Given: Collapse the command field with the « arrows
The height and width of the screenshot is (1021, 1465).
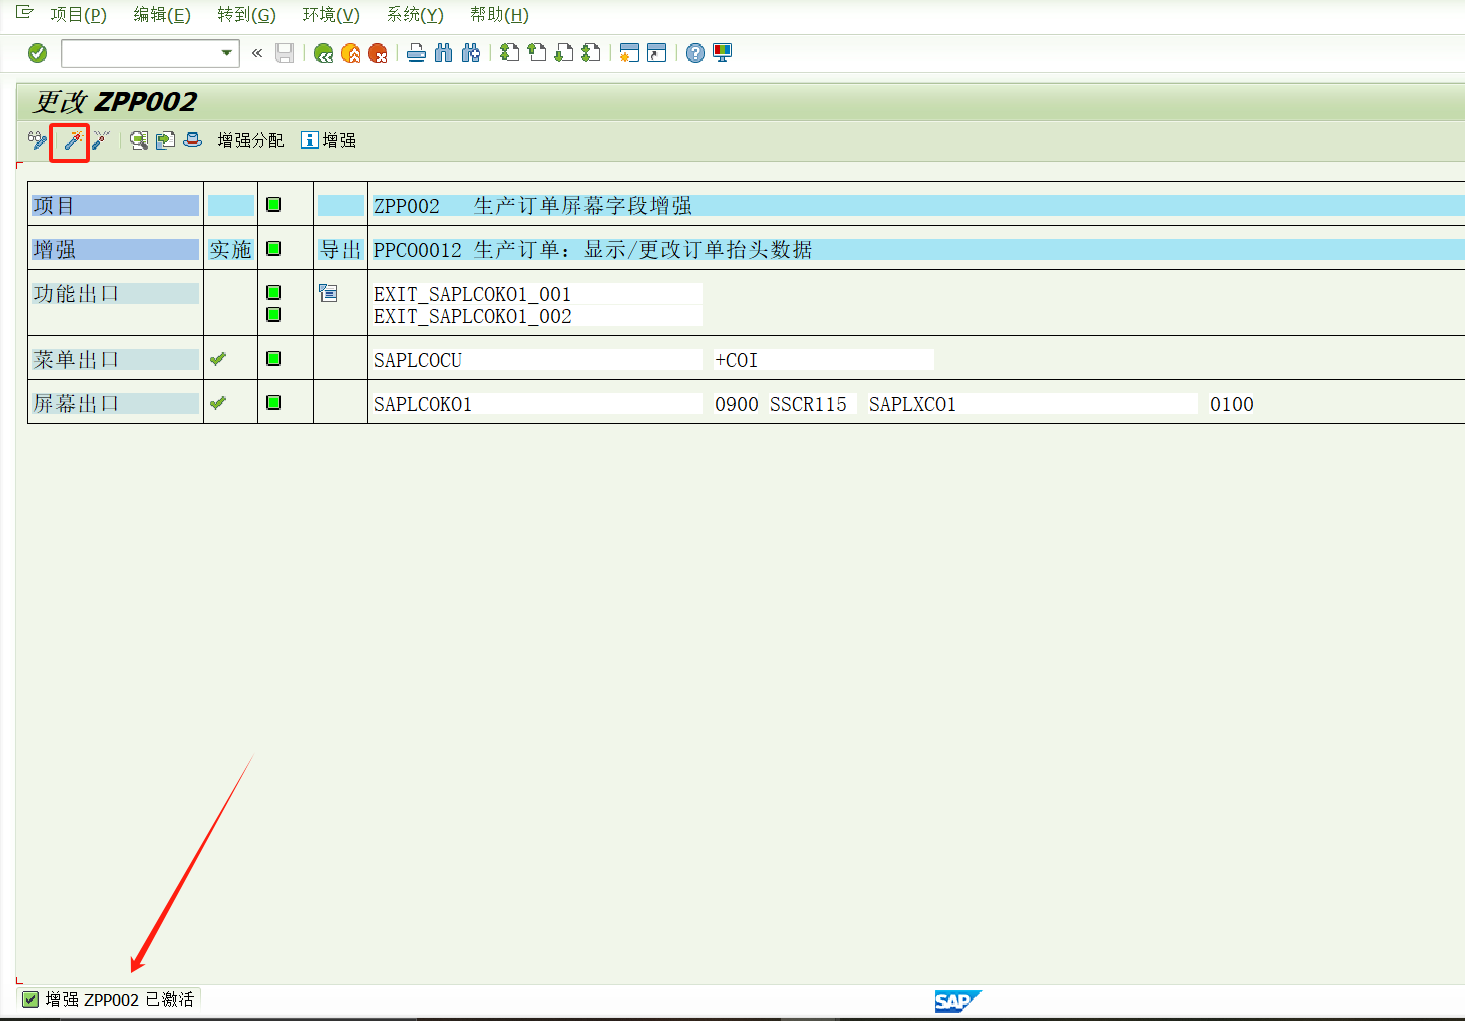Looking at the screenshot, I should (x=257, y=53).
